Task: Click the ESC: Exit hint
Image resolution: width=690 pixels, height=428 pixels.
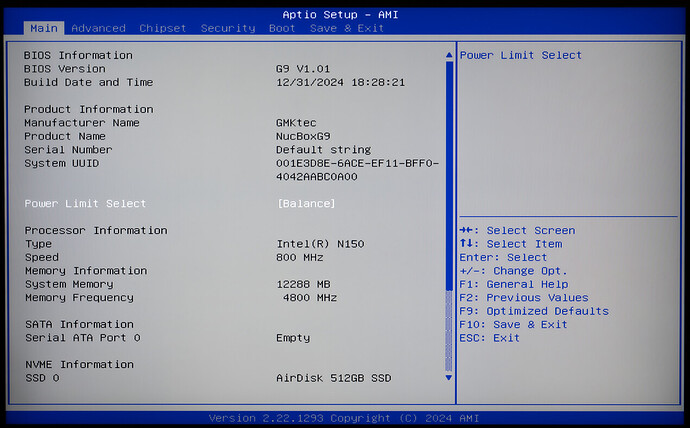Action: (x=489, y=338)
